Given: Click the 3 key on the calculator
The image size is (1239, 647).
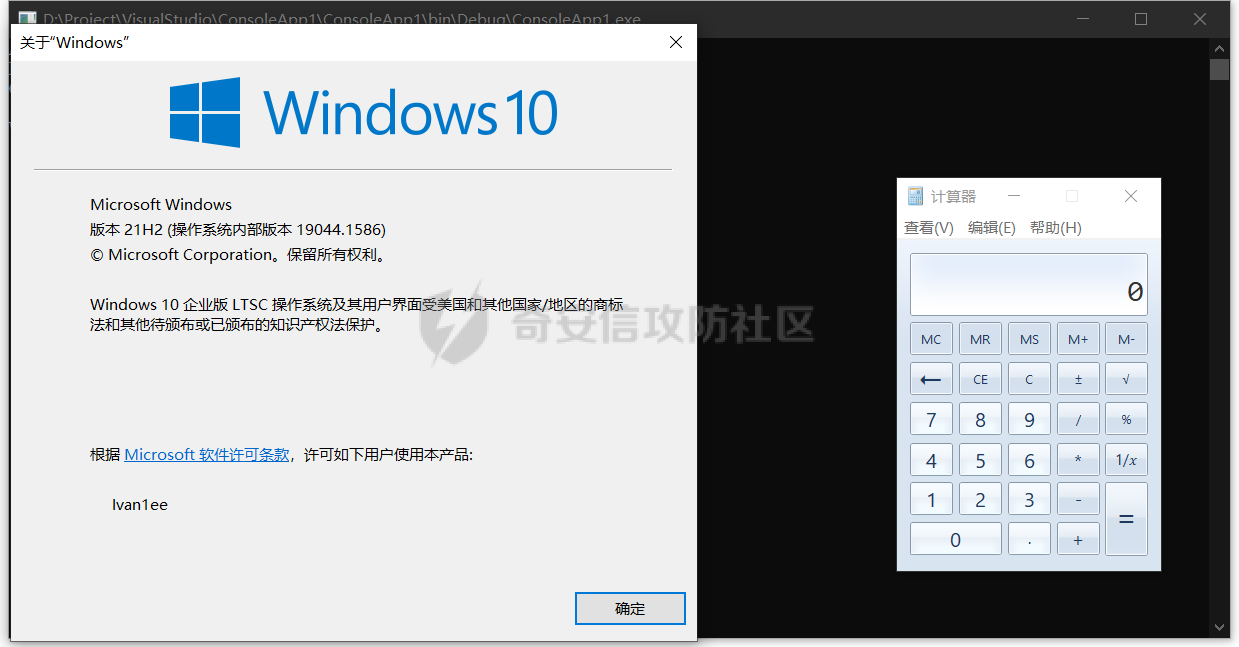Looking at the screenshot, I should 1029,499.
